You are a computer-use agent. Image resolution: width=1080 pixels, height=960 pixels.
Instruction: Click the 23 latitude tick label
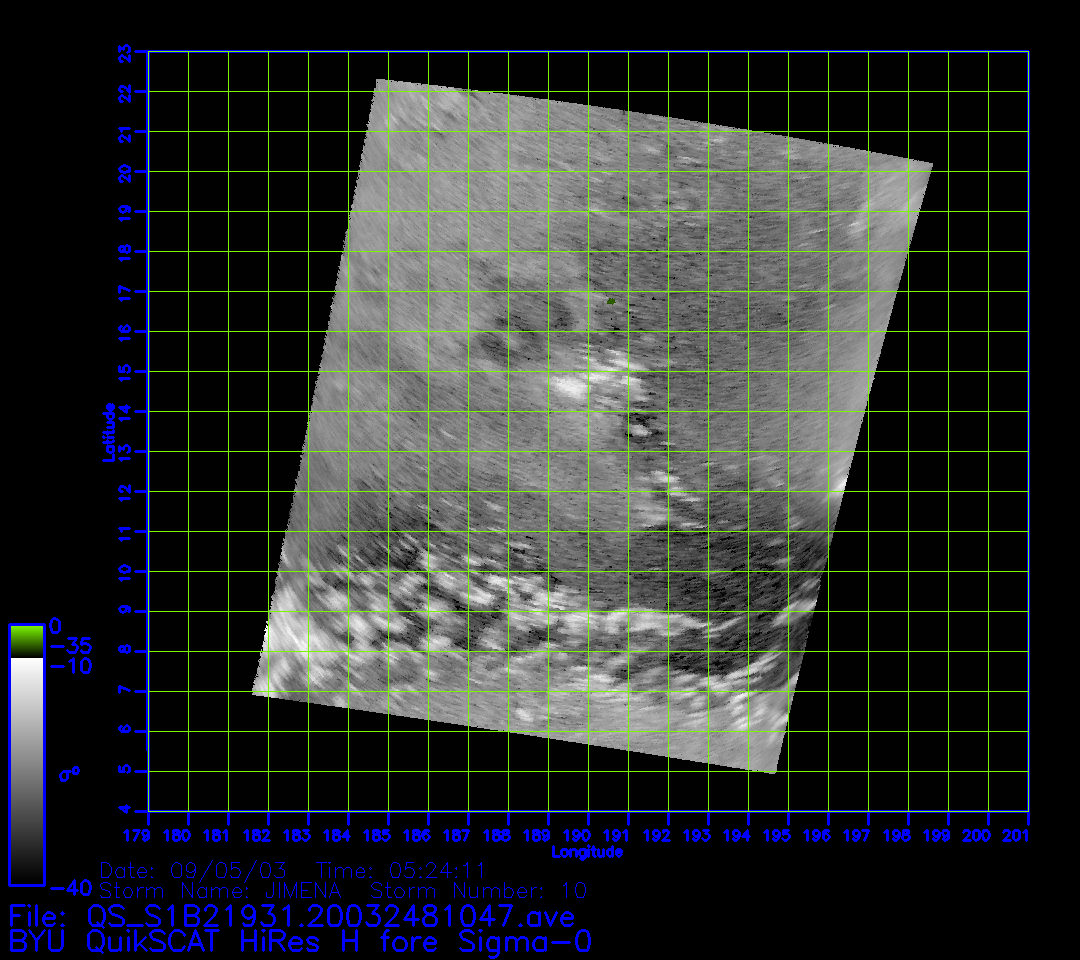pyautogui.click(x=124, y=52)
